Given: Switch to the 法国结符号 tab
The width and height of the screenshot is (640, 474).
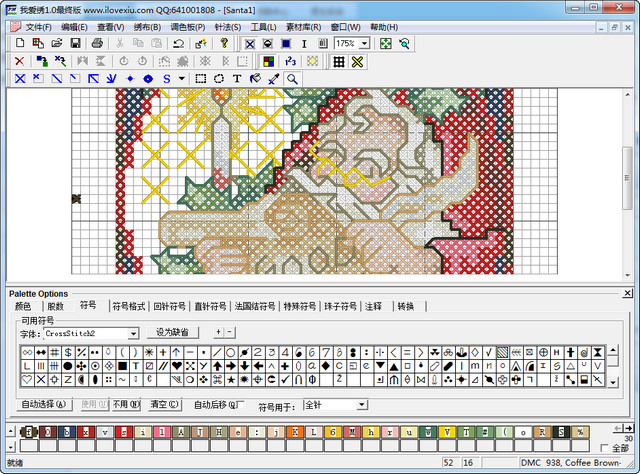Looking at the screenshot, I should [255, 306].
